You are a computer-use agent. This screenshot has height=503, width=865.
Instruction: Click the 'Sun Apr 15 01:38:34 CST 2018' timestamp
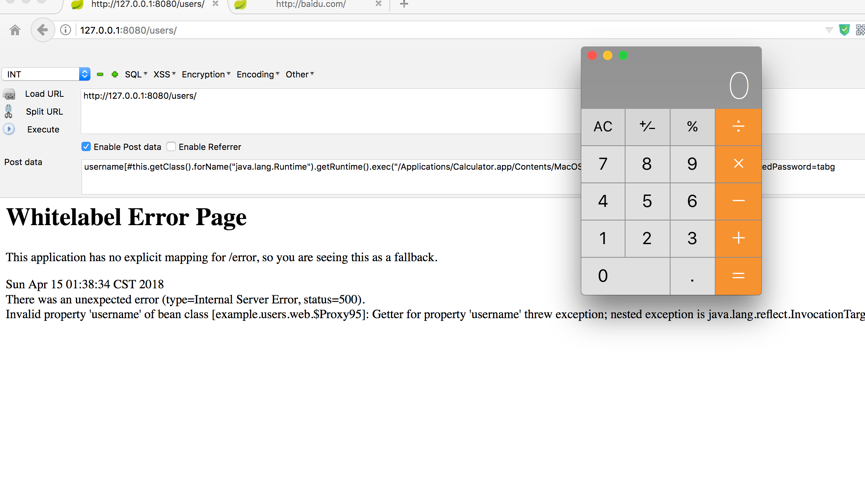click(85, 284)
